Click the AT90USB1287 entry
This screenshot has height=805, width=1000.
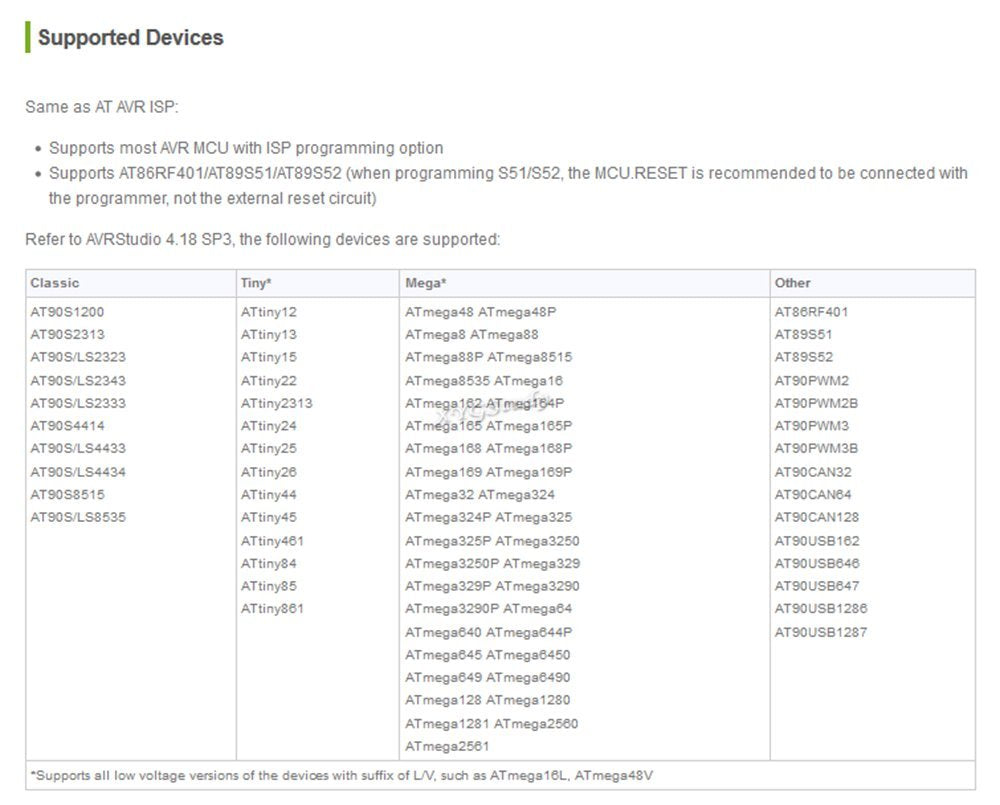(x=820, y=632)
